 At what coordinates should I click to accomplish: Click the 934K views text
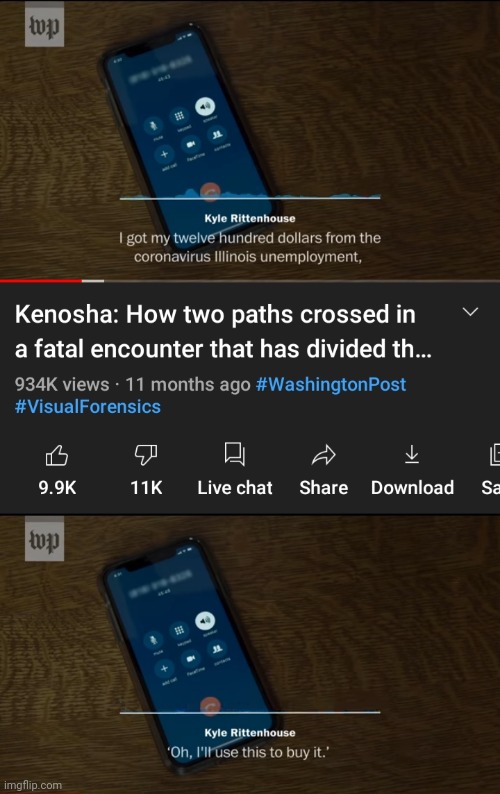pyautogui.click(x=62, y=384)
